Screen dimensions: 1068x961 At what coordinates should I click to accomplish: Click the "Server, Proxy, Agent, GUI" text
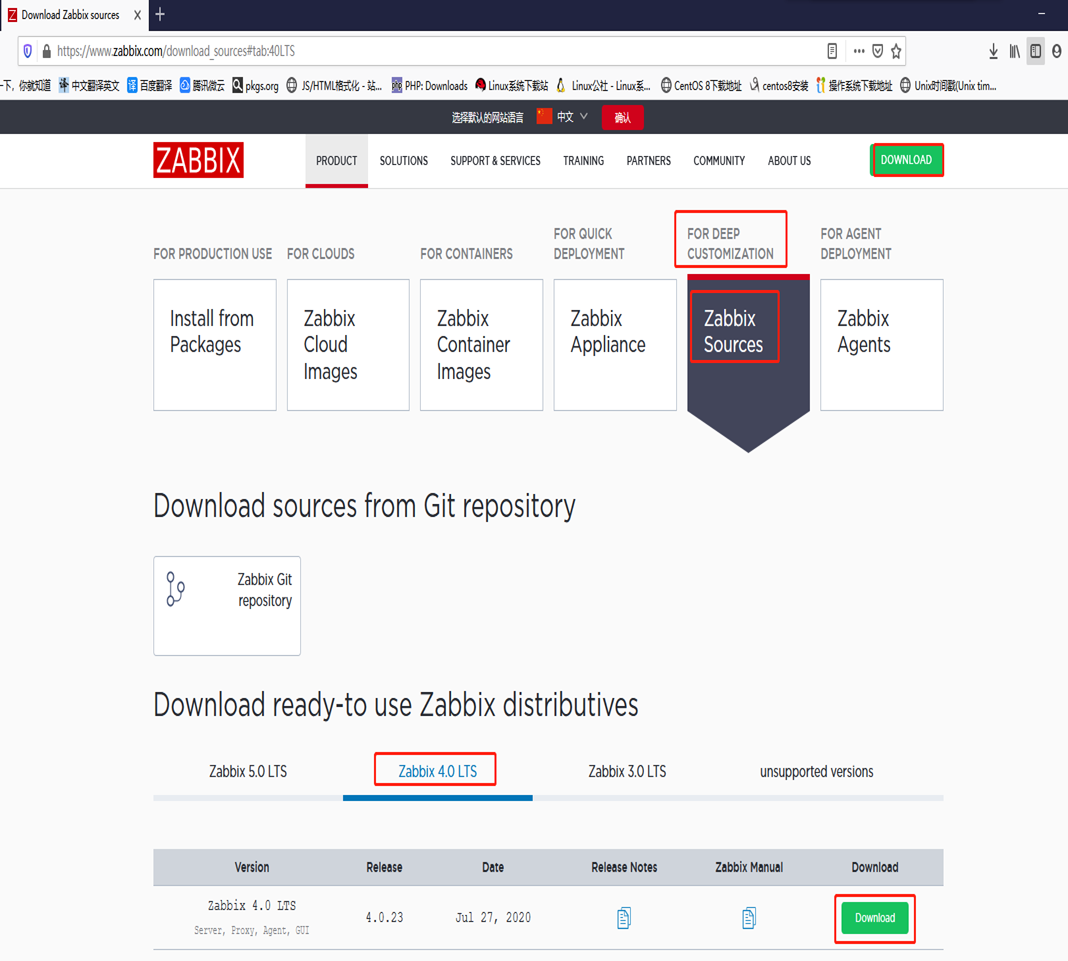[x=251, y=930]
